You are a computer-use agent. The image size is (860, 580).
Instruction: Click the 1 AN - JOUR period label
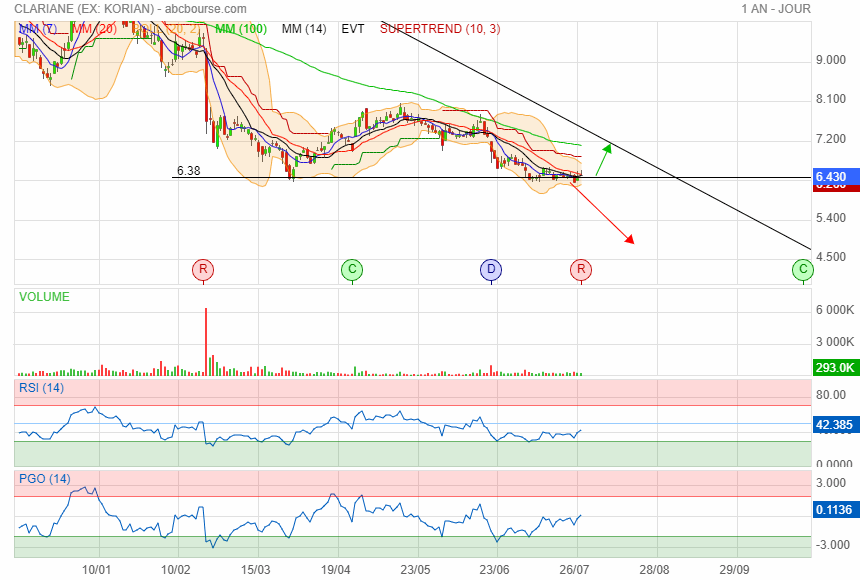click(776, 9)
